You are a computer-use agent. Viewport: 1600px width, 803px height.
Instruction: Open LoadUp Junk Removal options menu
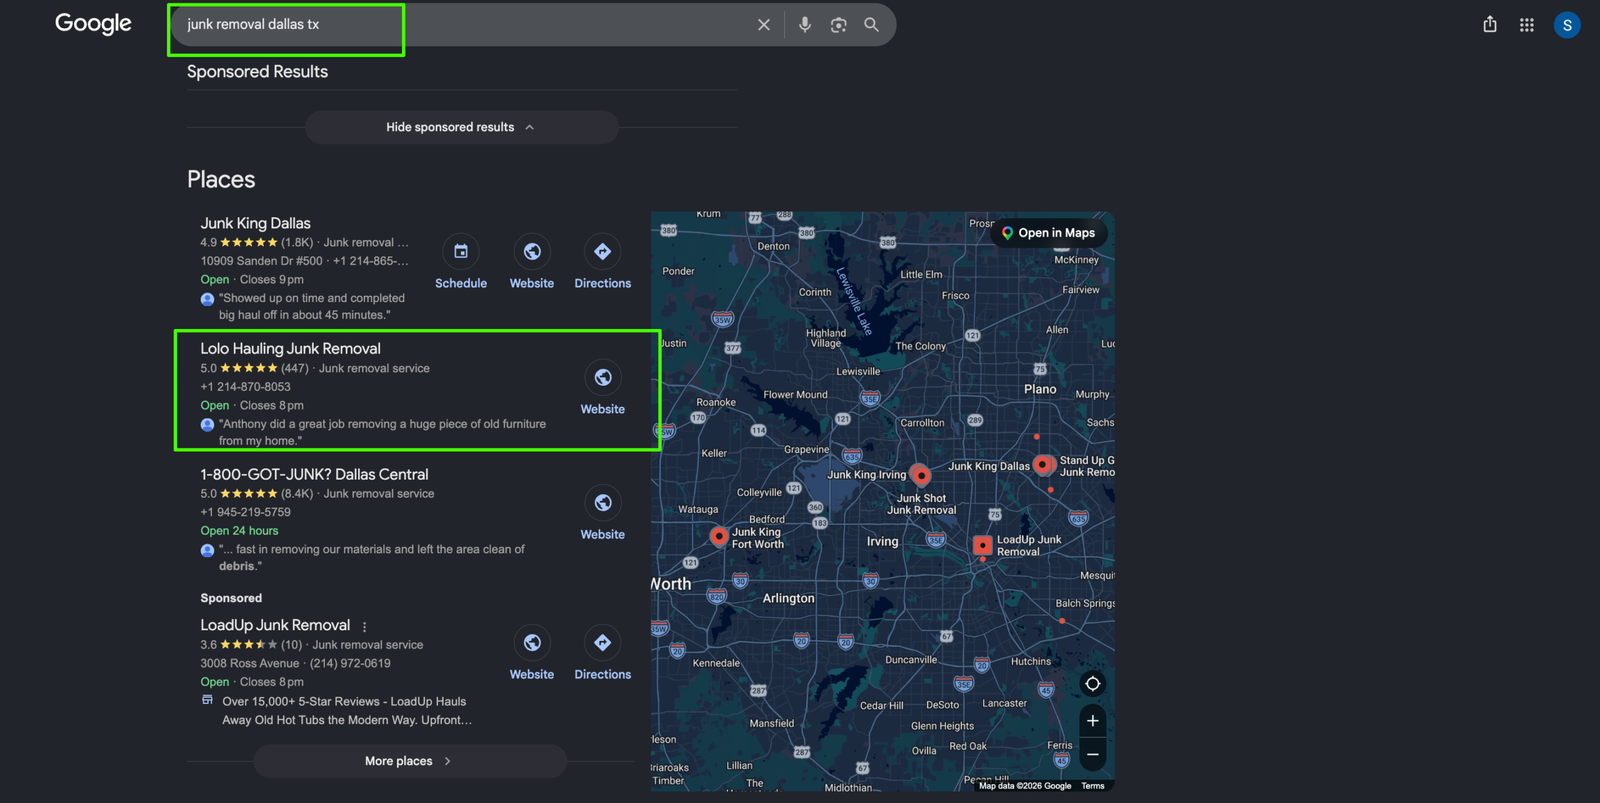point(364,627)
